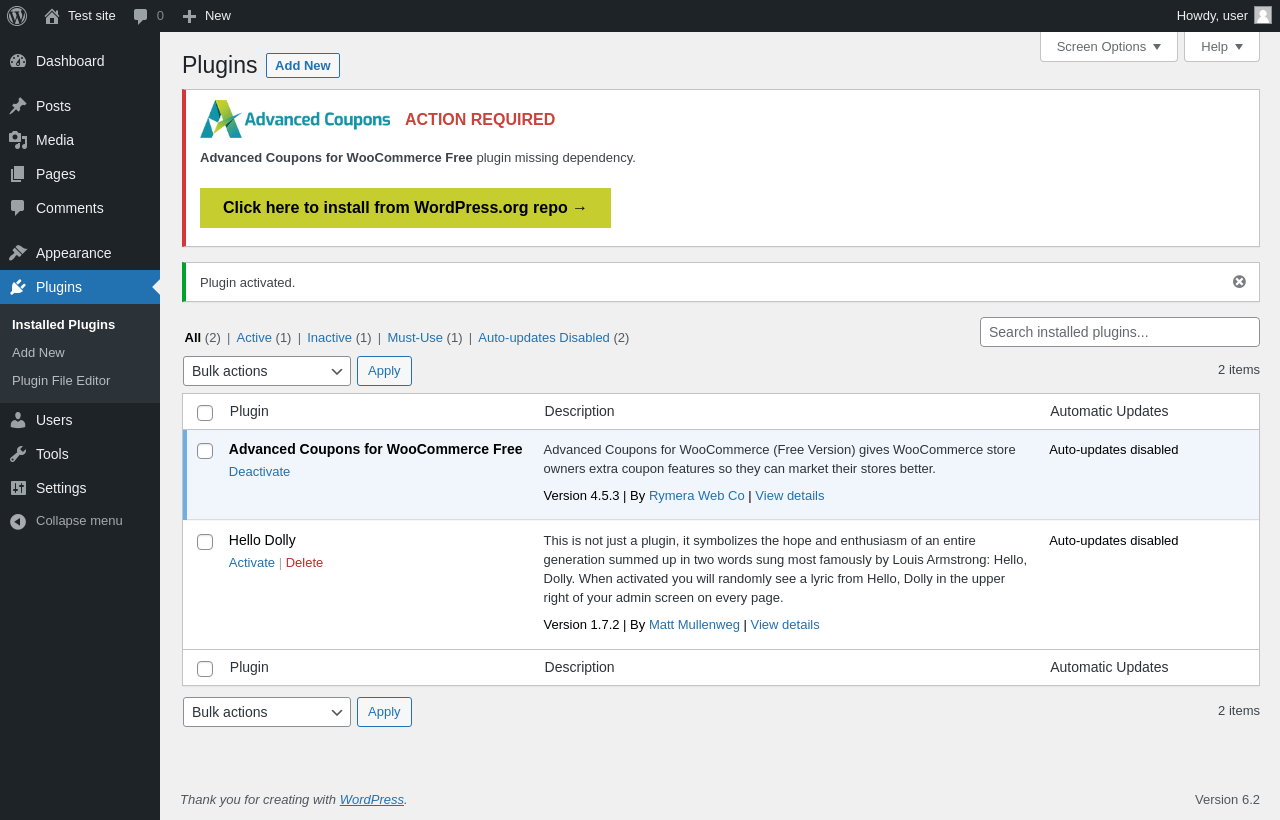This screenshot has height=820, width=1280.
Task: Focus the Search installed plugins field
Action: point(1119,332)
